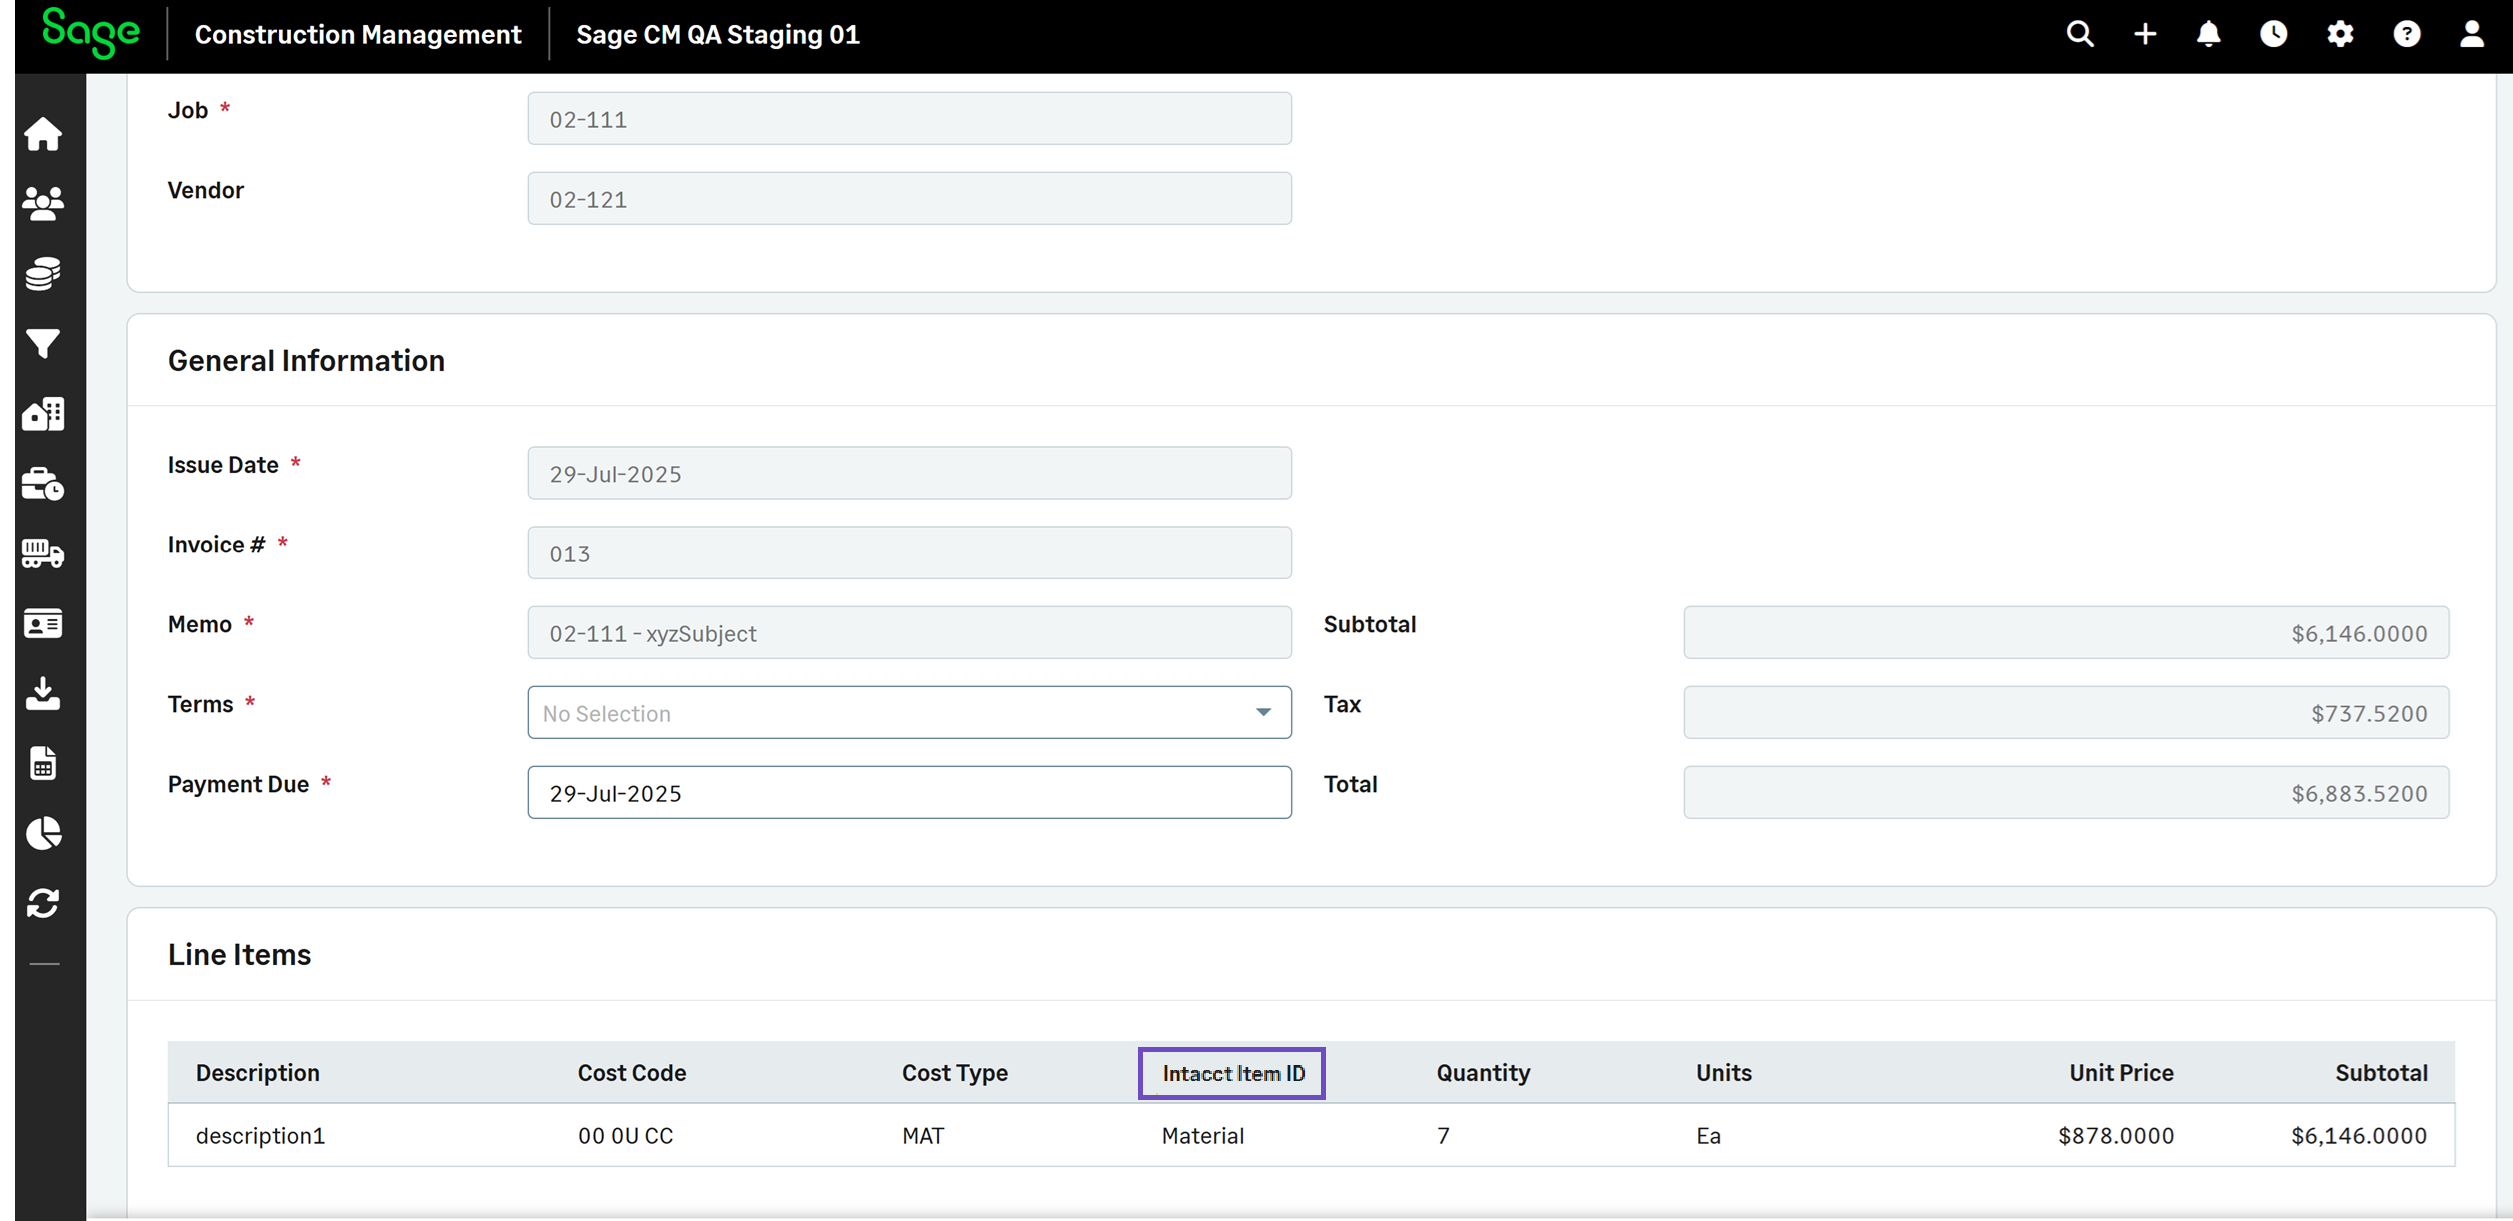Open the notifications bell icon
Image resolution: width=2513 pixels, height=1221 pixels.
[2209, 35]
